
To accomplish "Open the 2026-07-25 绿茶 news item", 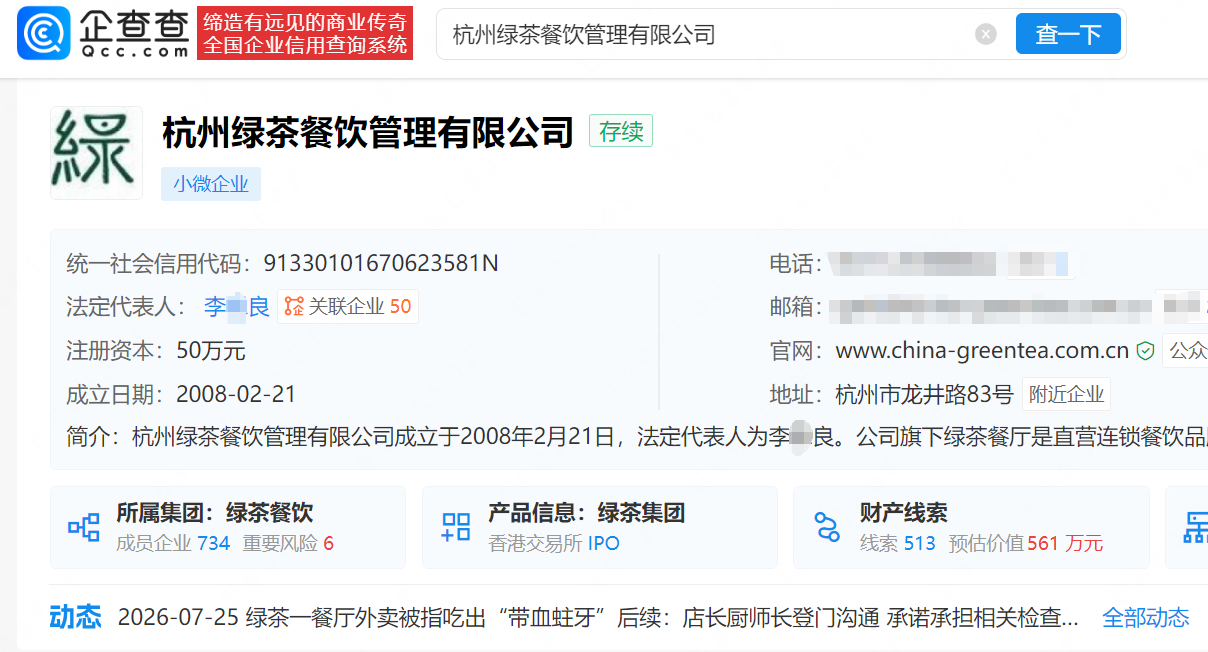I will coord(598,617).
